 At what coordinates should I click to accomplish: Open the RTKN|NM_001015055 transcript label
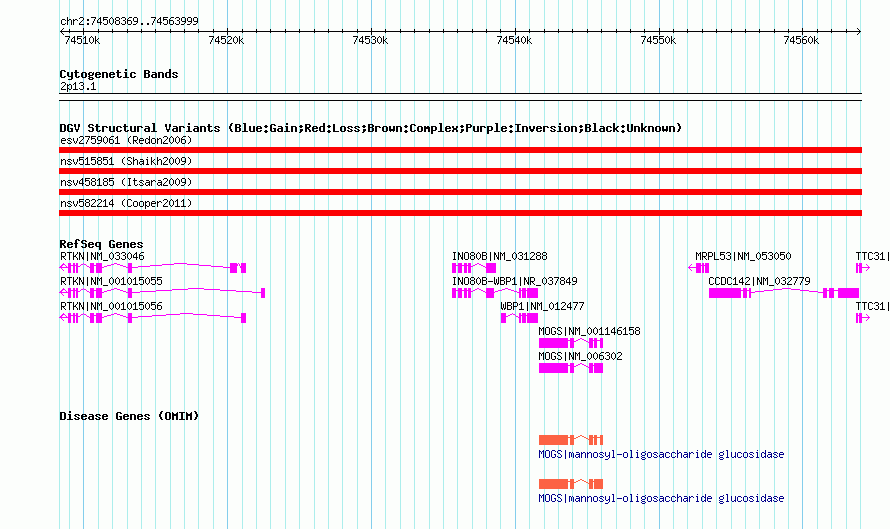click(111, 281)
